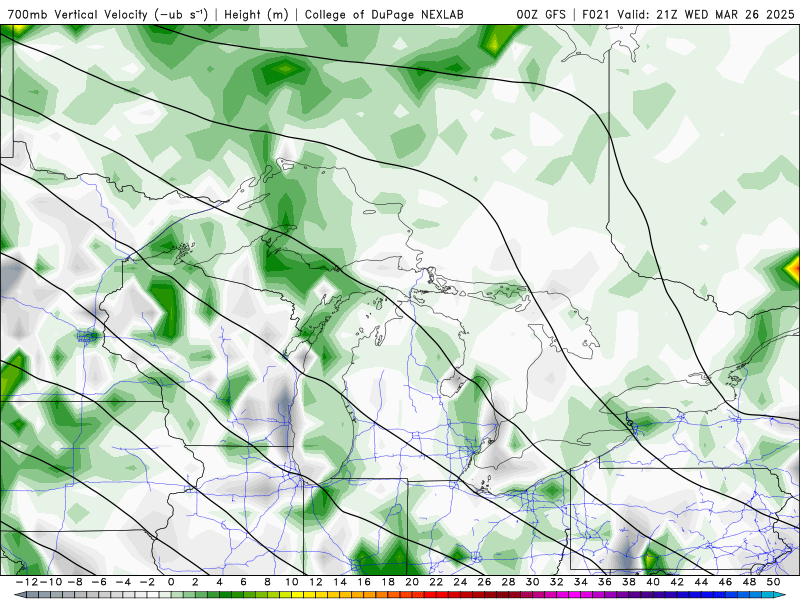Click the '-12' color scale label

pos(27,582)
